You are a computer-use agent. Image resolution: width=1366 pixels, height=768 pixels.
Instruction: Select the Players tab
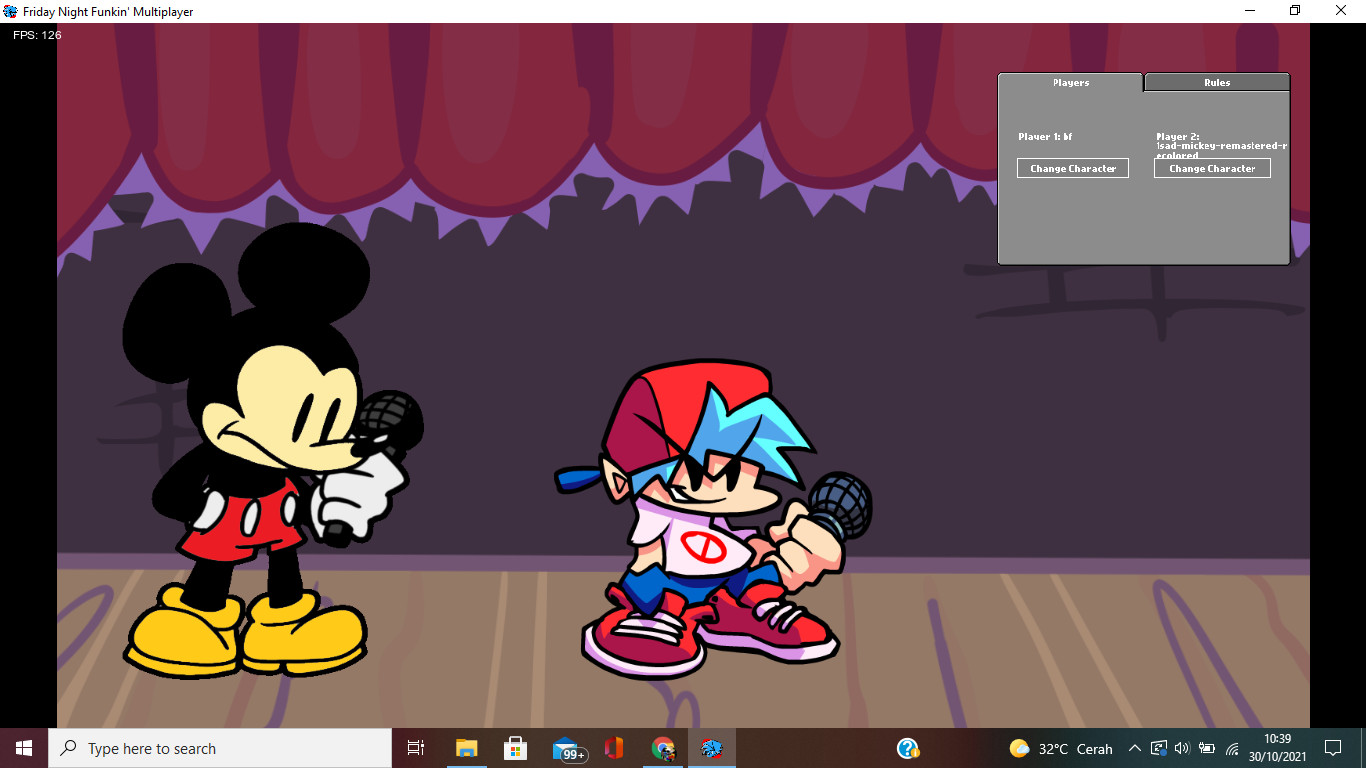tap(1071, 83)
